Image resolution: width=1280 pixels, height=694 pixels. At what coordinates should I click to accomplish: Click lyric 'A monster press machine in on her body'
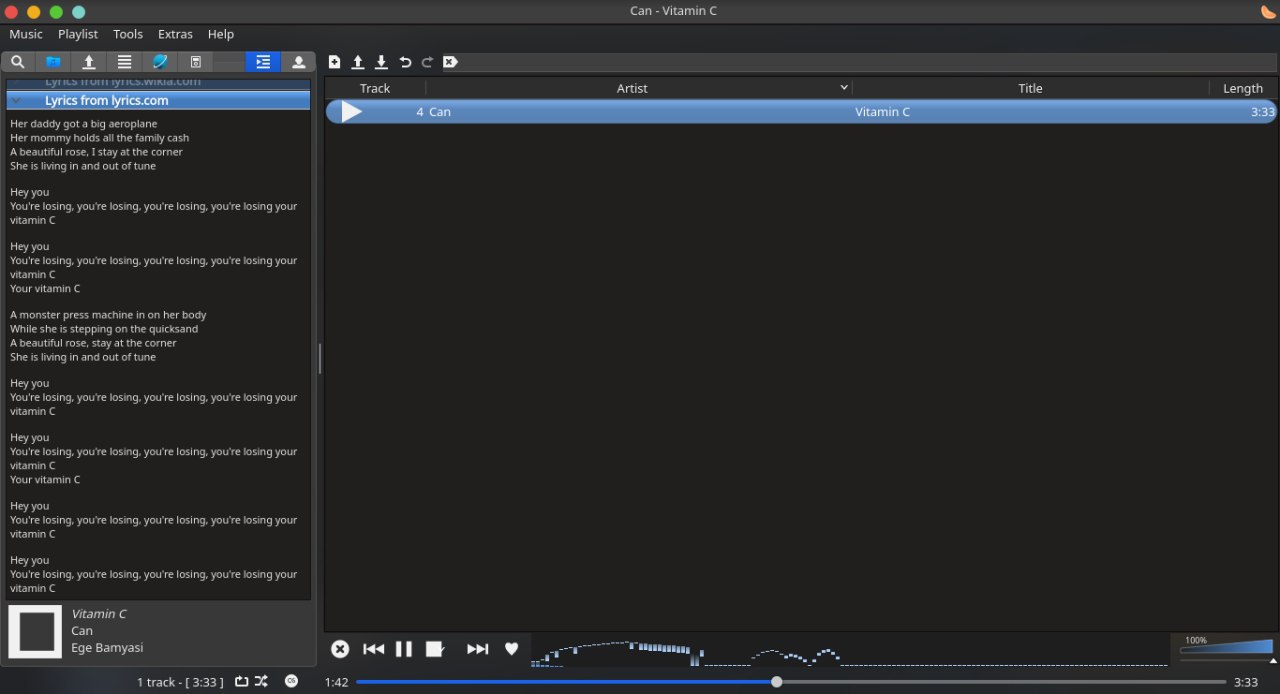(x=108, y=315)
